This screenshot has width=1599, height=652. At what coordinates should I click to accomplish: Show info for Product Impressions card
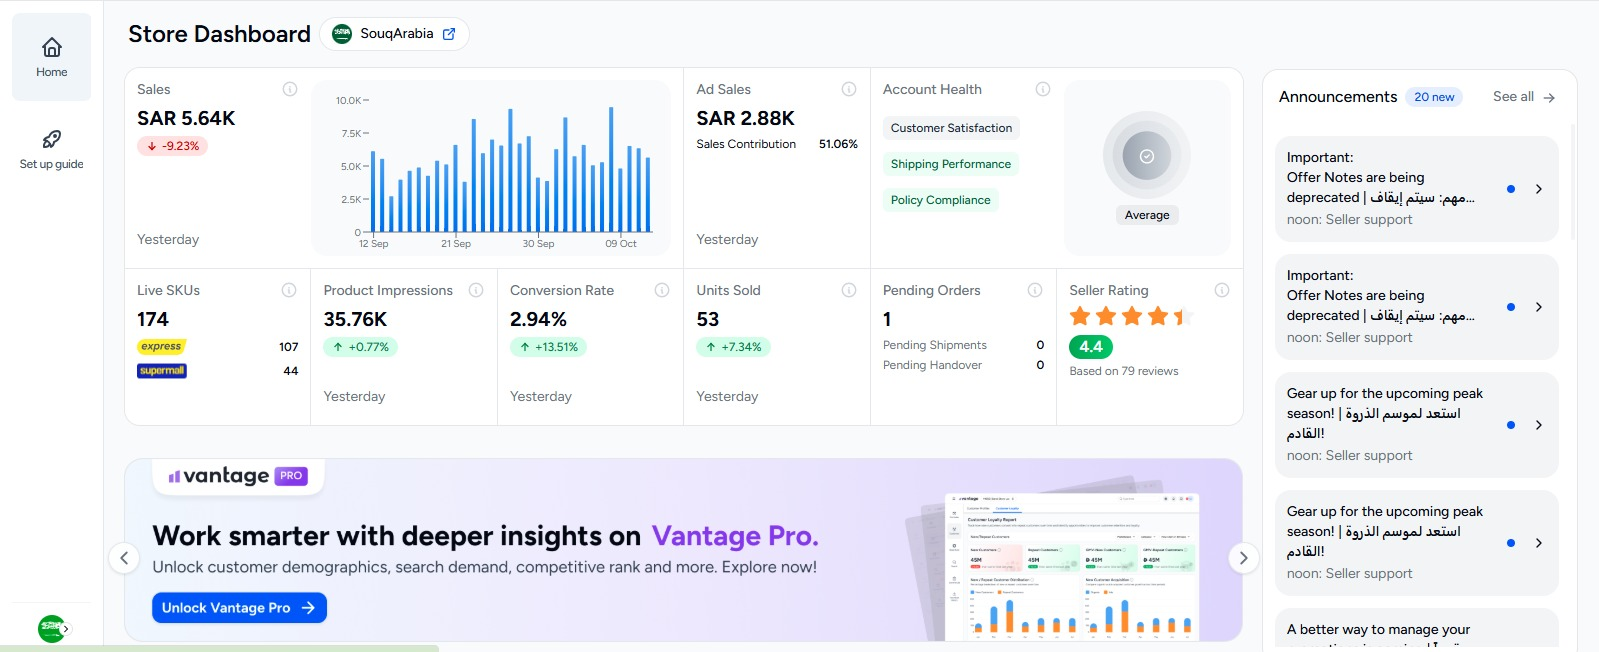pos(476,290)
